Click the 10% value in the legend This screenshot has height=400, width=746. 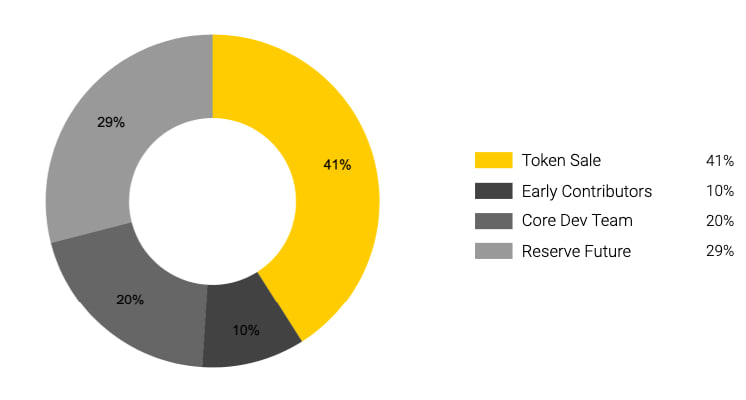(x=720, y=191)
